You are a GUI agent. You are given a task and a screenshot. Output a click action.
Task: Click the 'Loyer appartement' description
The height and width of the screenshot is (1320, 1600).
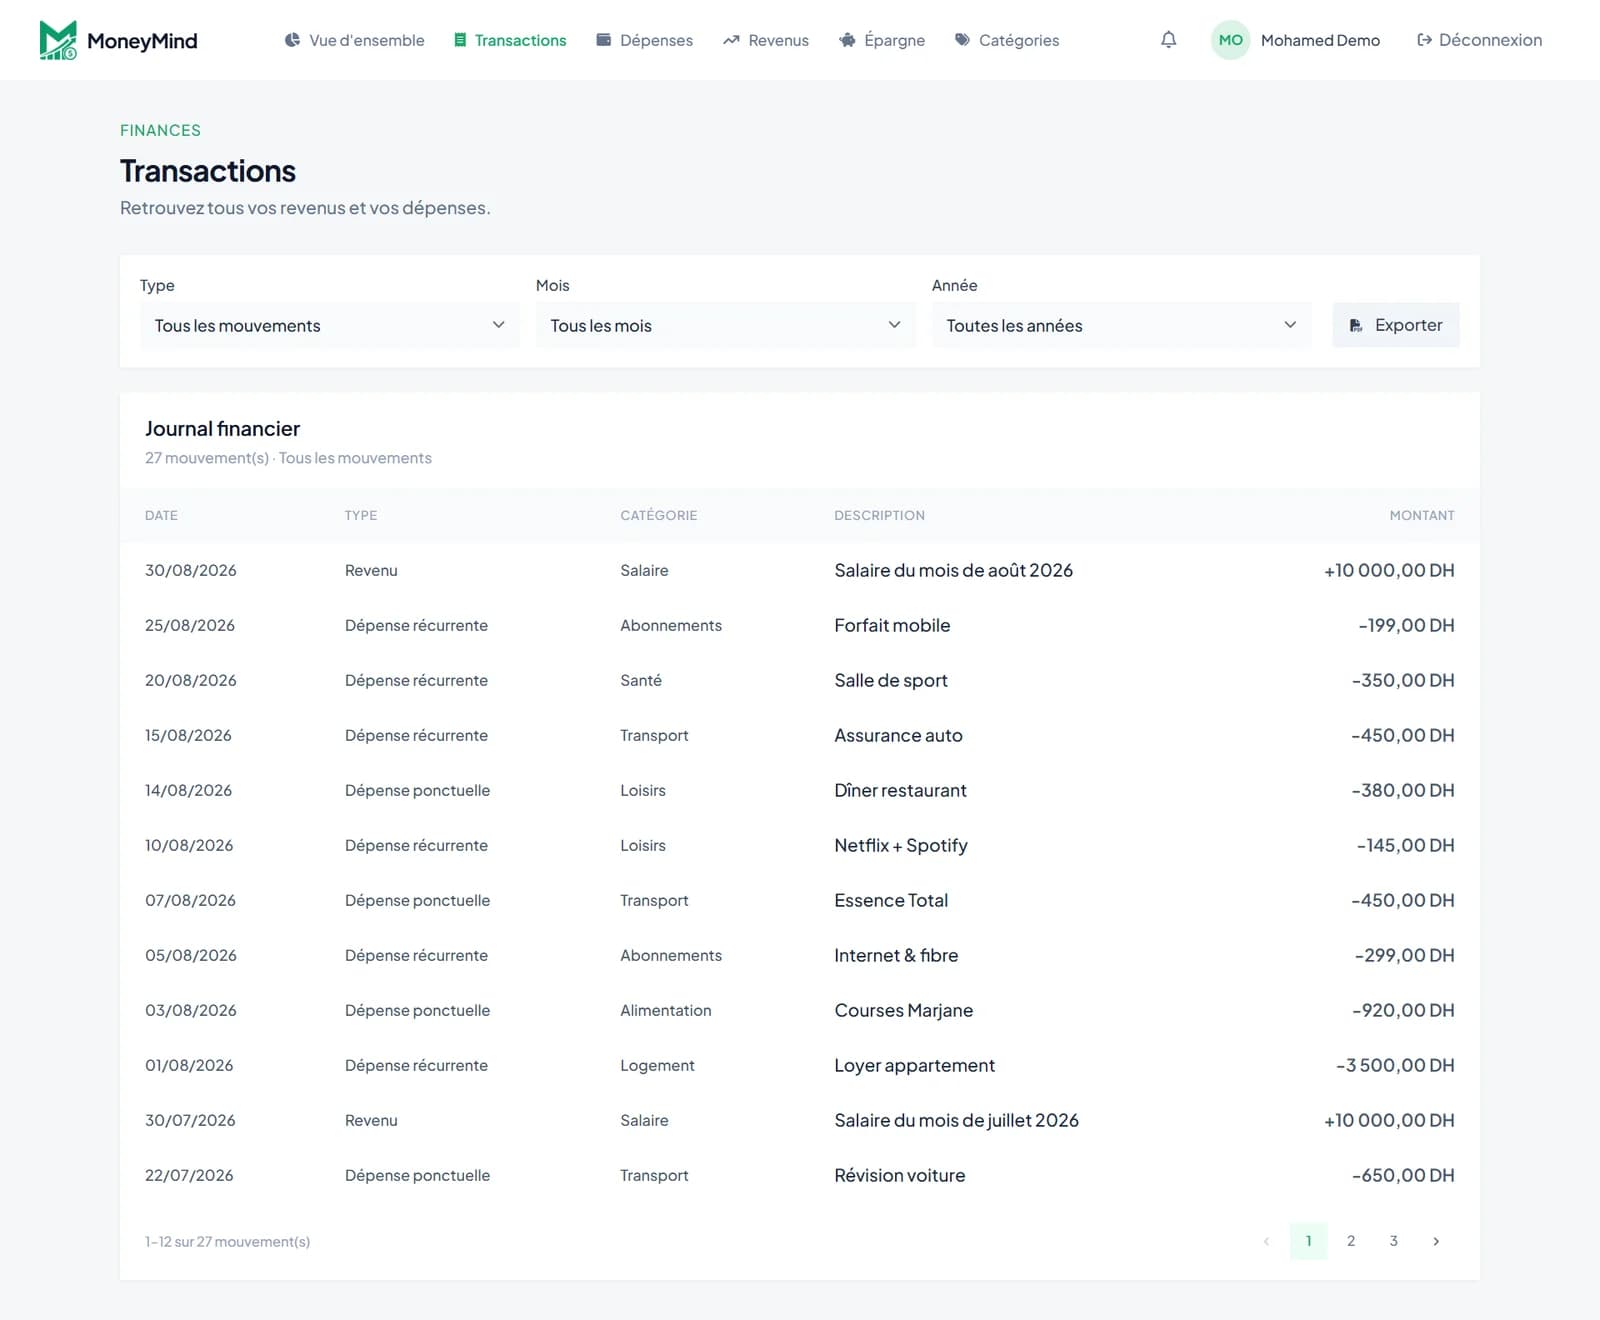pyautogui.click(x=915, y=1065)
